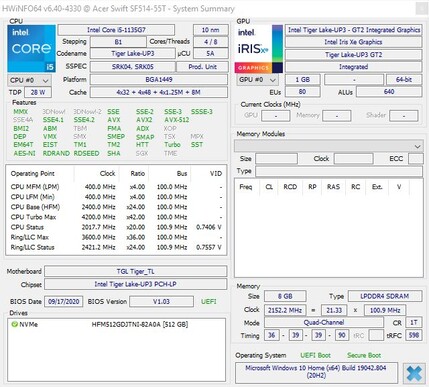Click the TGL Tiger_TL motherboard field
429x387 pixels.
[136, 271]
